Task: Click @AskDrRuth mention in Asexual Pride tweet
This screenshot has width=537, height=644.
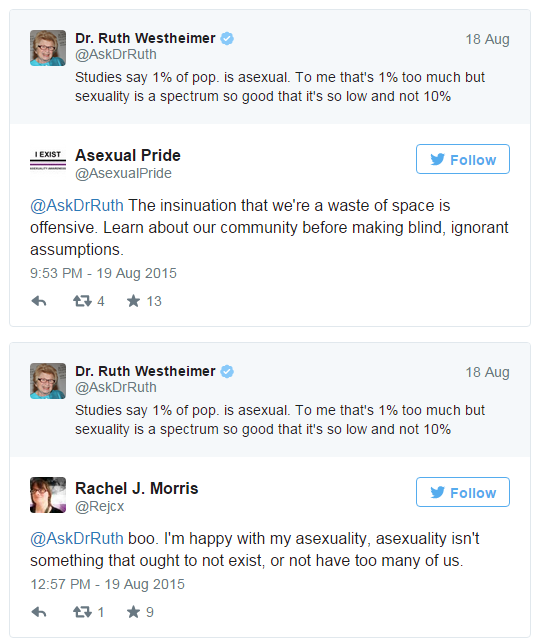Action: [x=77, y=205]
